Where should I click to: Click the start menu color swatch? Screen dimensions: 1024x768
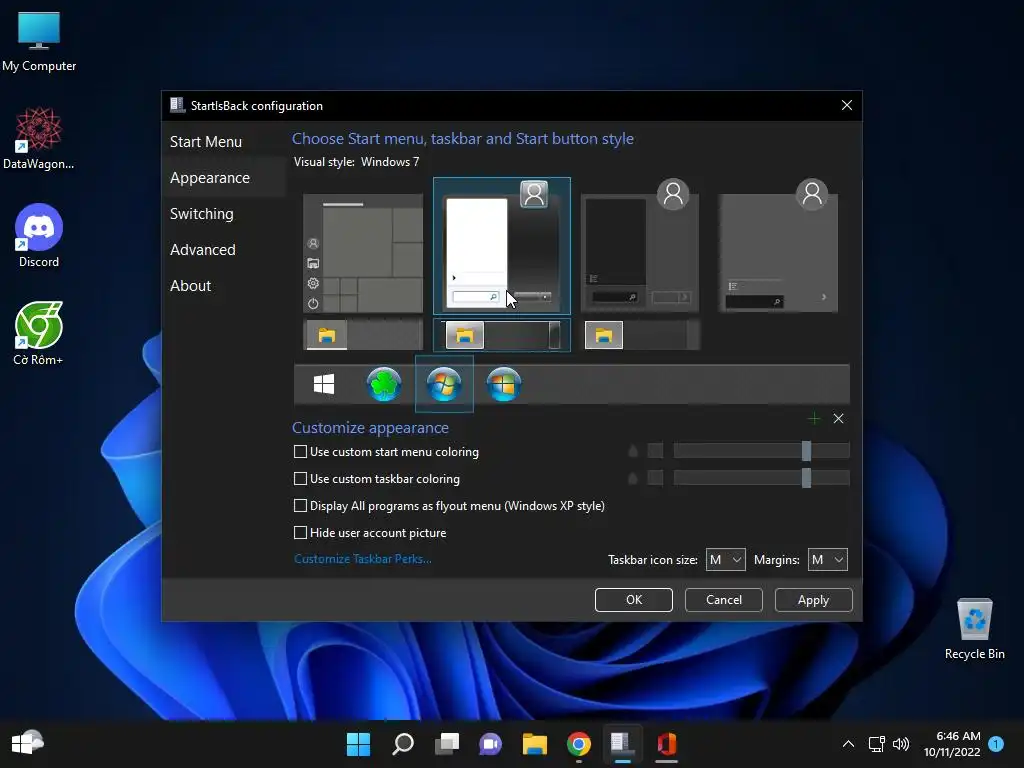[655, 451]
